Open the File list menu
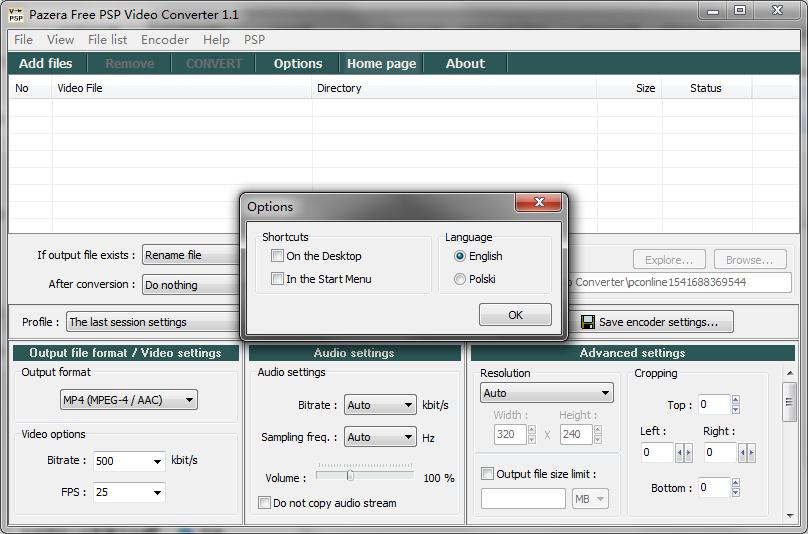This screenshot has width=808, height=534. [107, 40]
